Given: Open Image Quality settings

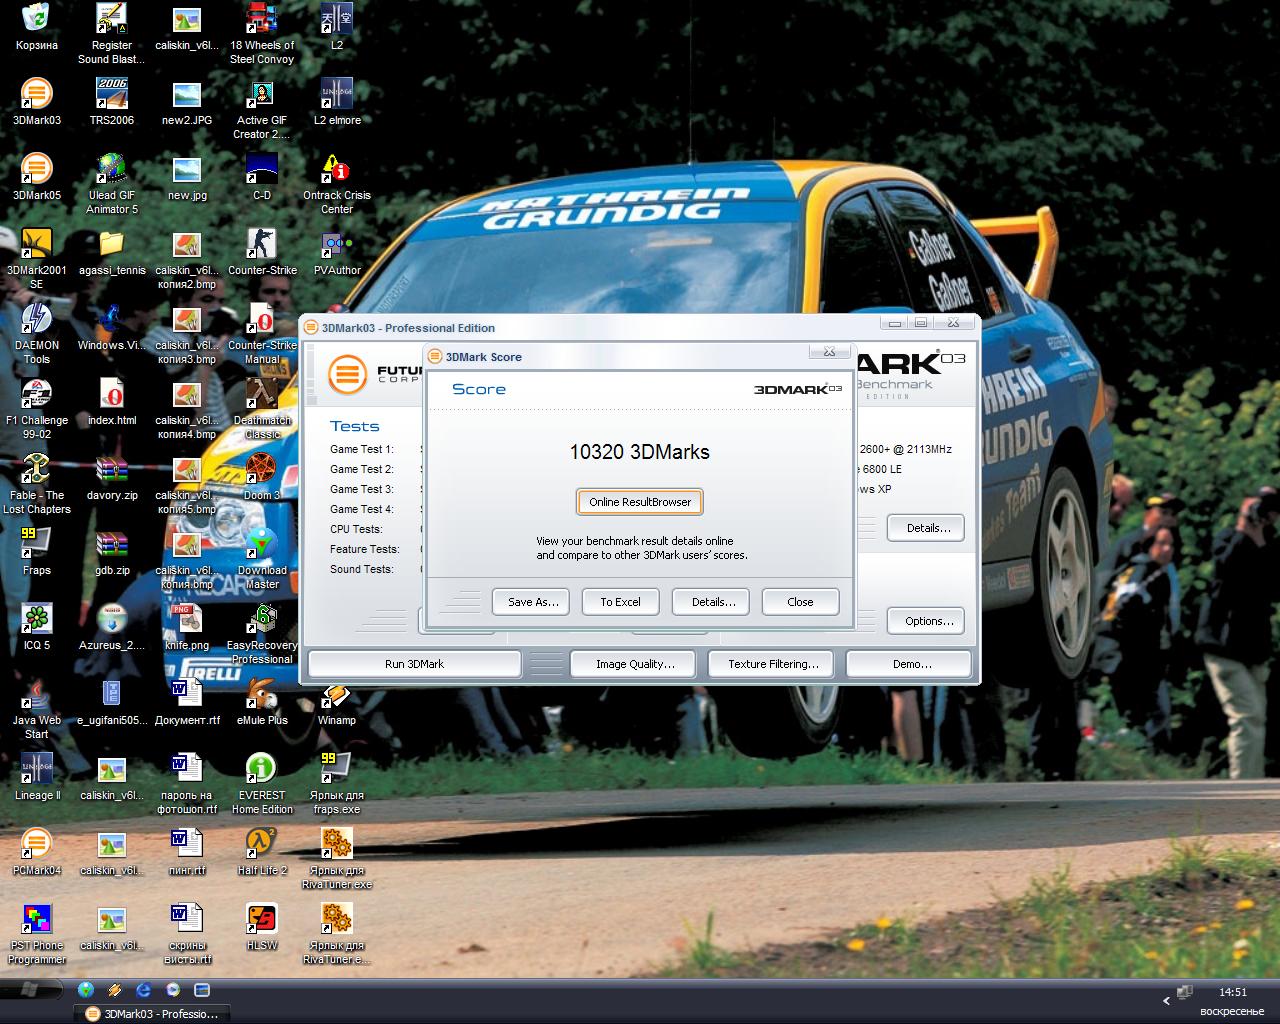Looking at the screenshot, I should (635, 664).
